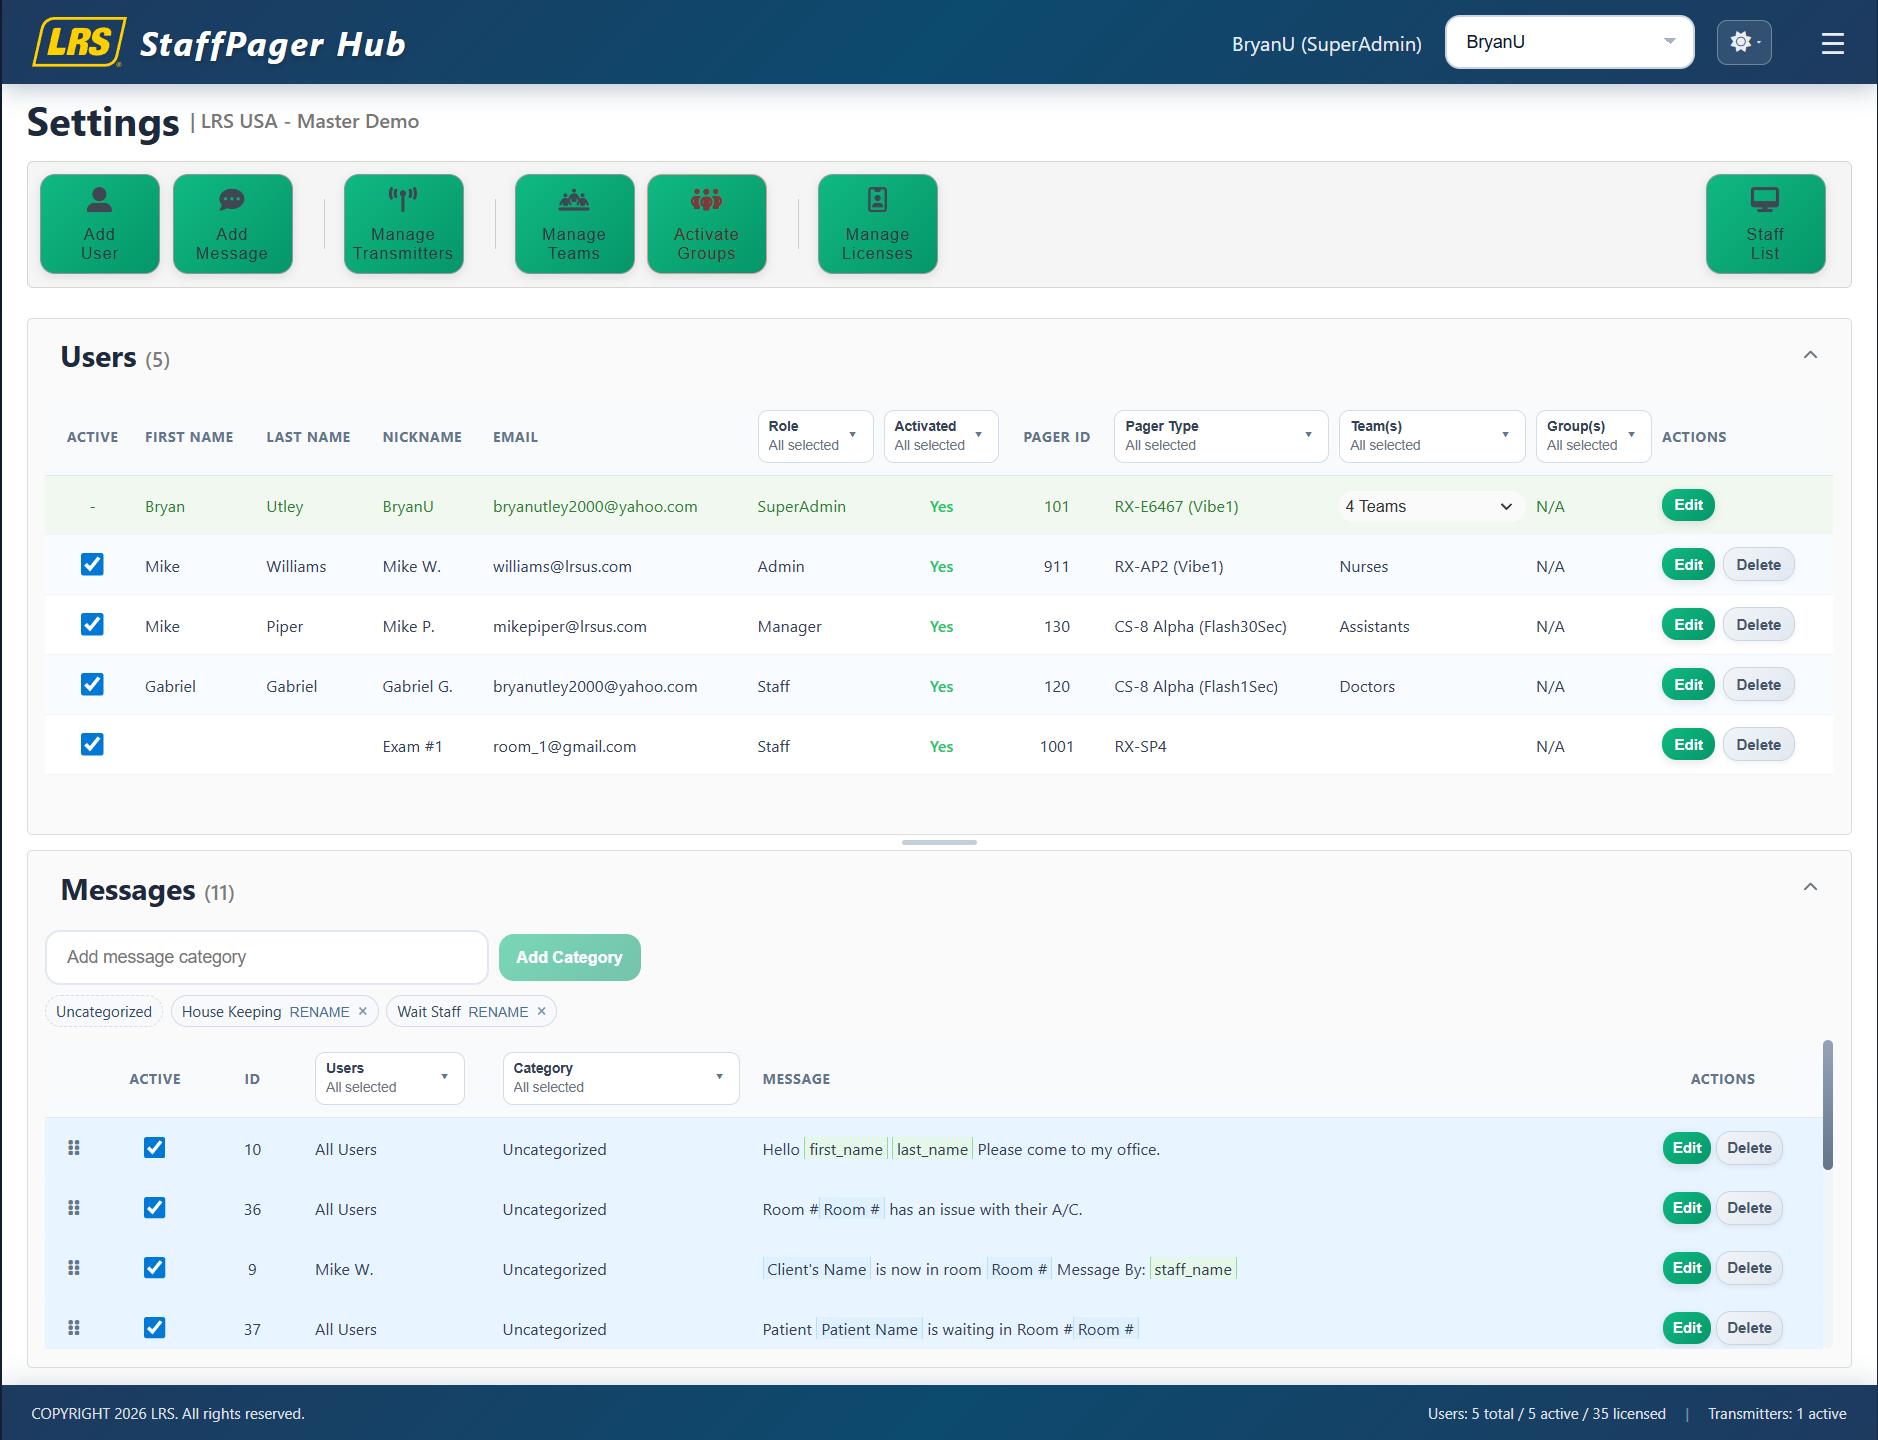Open the Add Message tool

pyautogui.click(x=232, y=223)
